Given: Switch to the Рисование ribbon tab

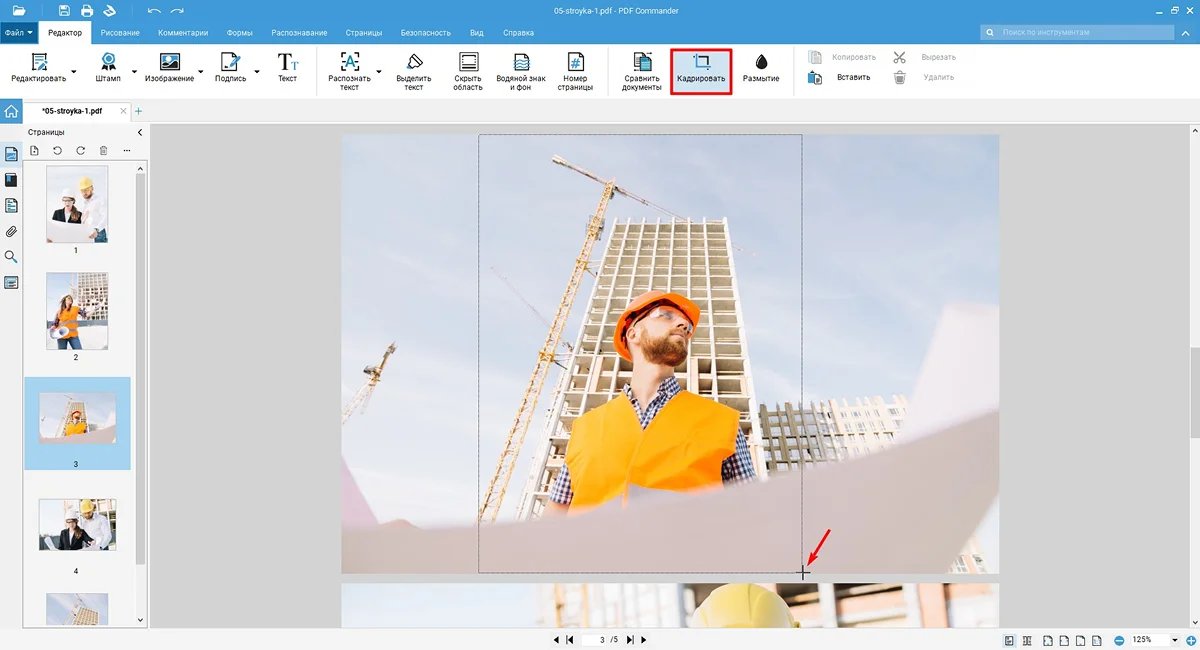Looking at the screenshot, I should (x=121, y=33).
